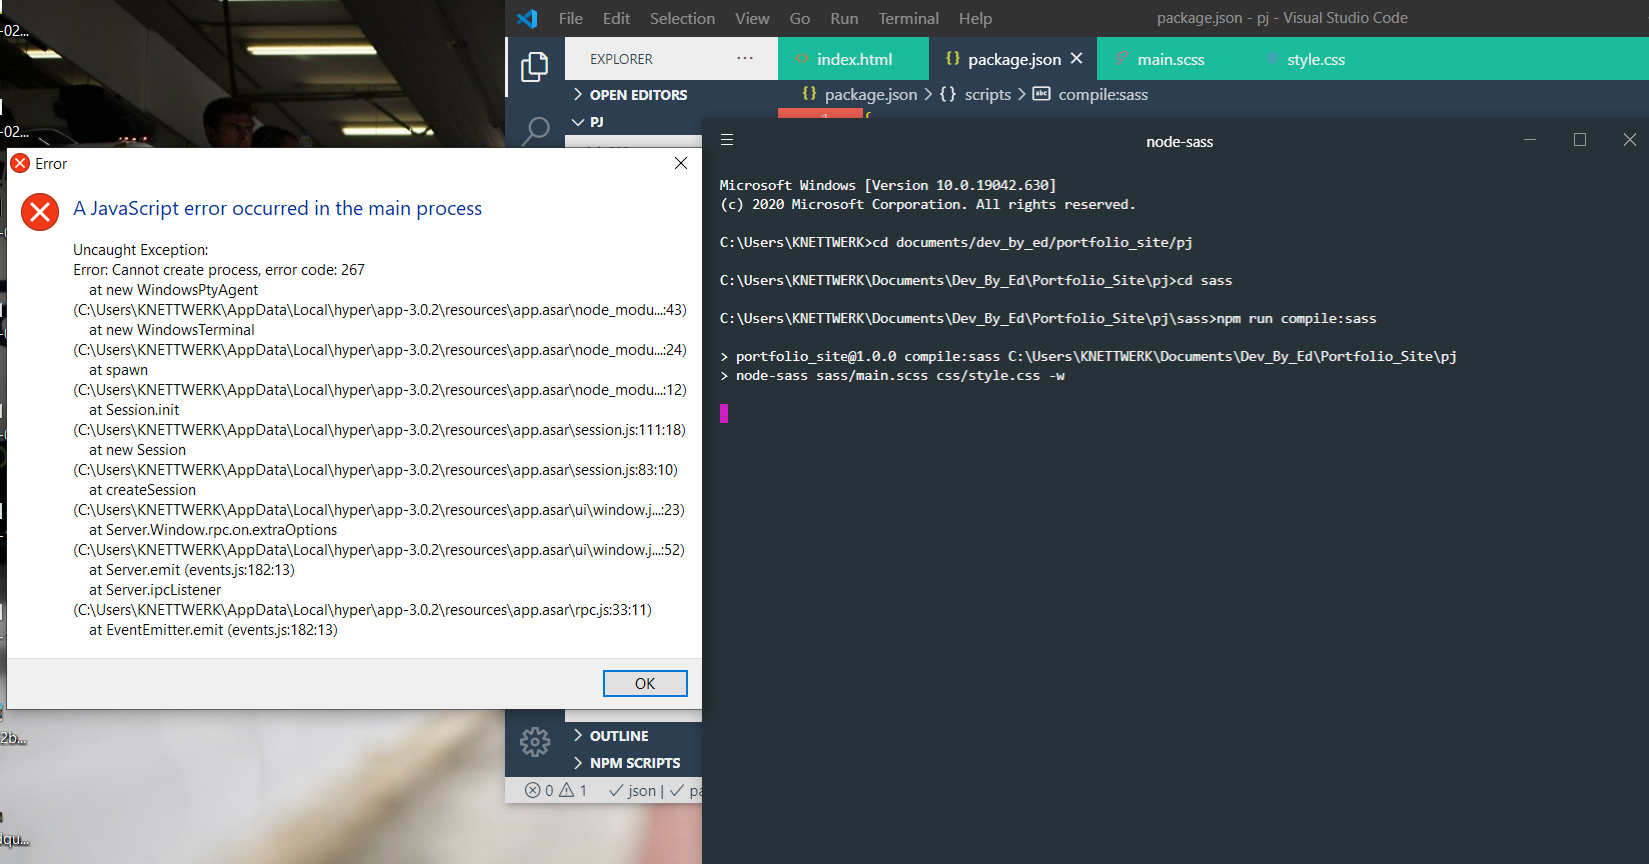Viewport: 1649px width, 864px height.
Task: Click the 'at Server.emit (events.js:182:13)' line
Action: [192, 570]
